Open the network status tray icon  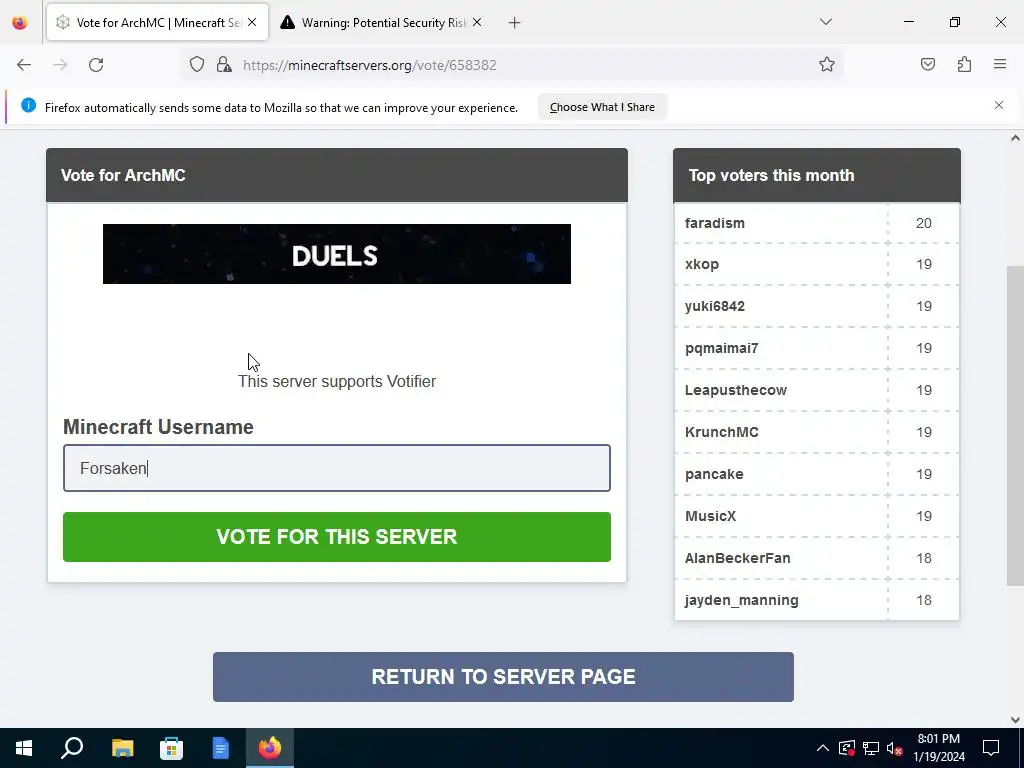(871, 748)
